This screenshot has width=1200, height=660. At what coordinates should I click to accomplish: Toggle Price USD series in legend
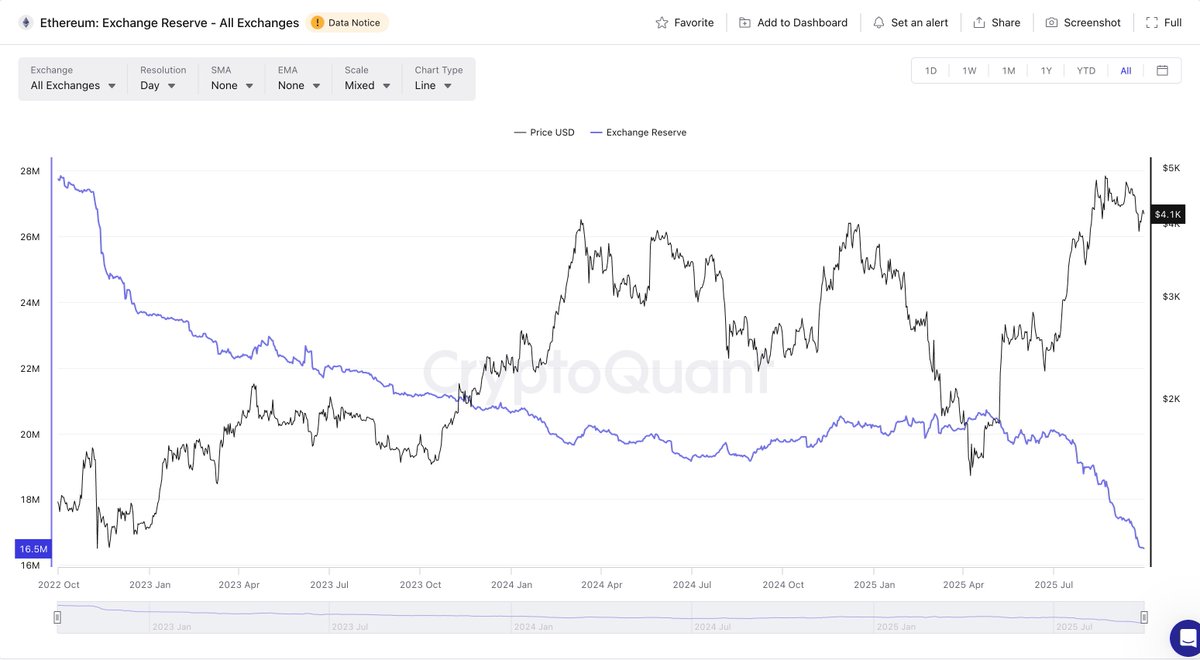[x=544, y=132]
